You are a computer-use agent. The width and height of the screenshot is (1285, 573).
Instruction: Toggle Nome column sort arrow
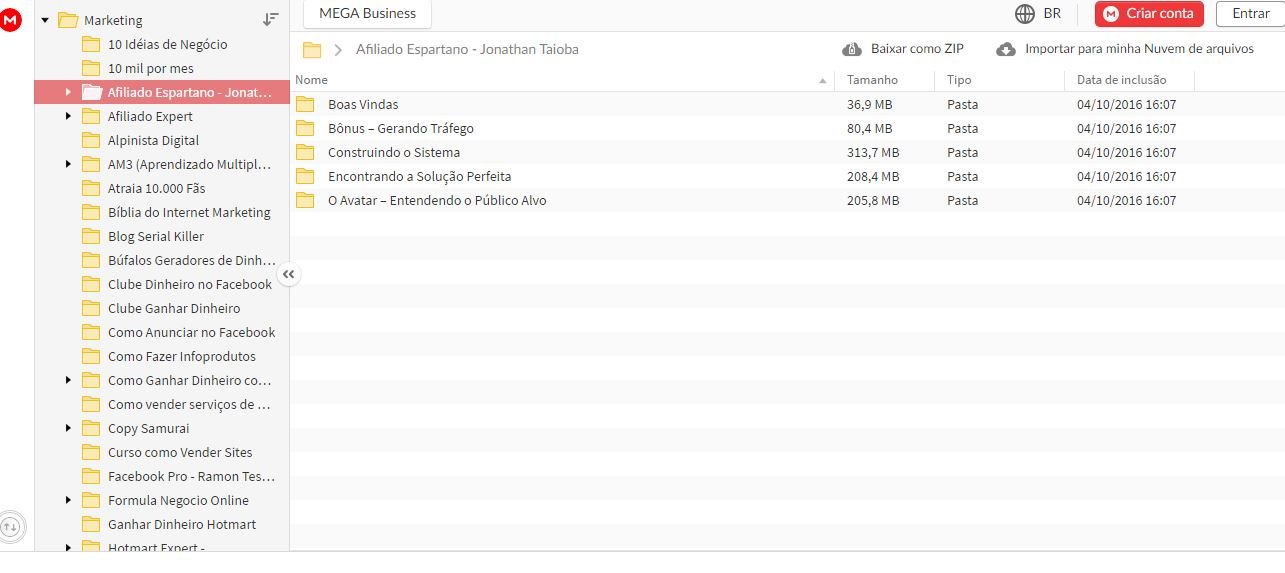click(823, 80)
